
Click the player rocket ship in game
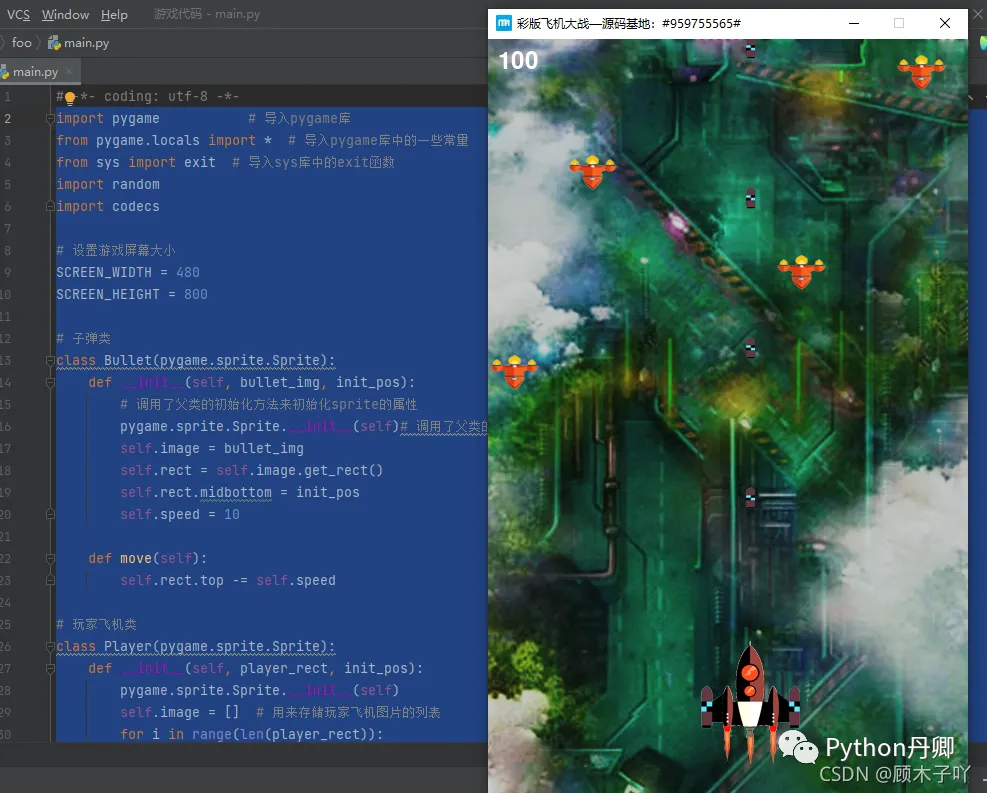tap(750, 702)
